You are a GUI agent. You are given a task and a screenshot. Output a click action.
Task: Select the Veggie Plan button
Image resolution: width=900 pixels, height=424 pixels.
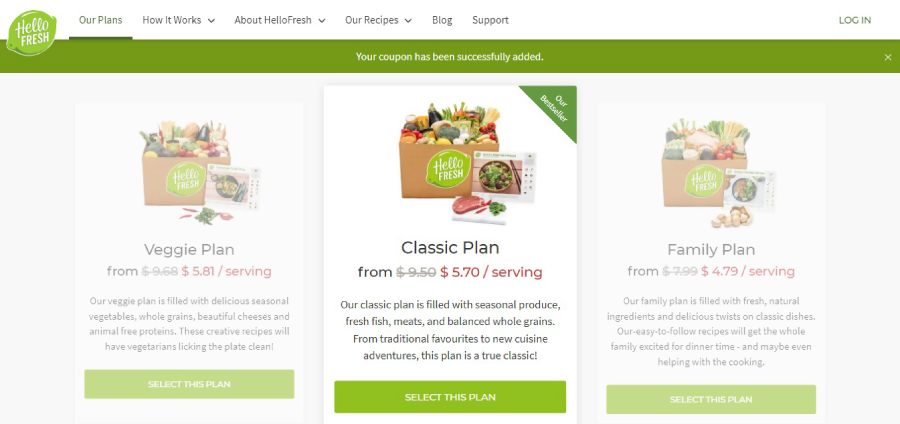pos(189,384)
